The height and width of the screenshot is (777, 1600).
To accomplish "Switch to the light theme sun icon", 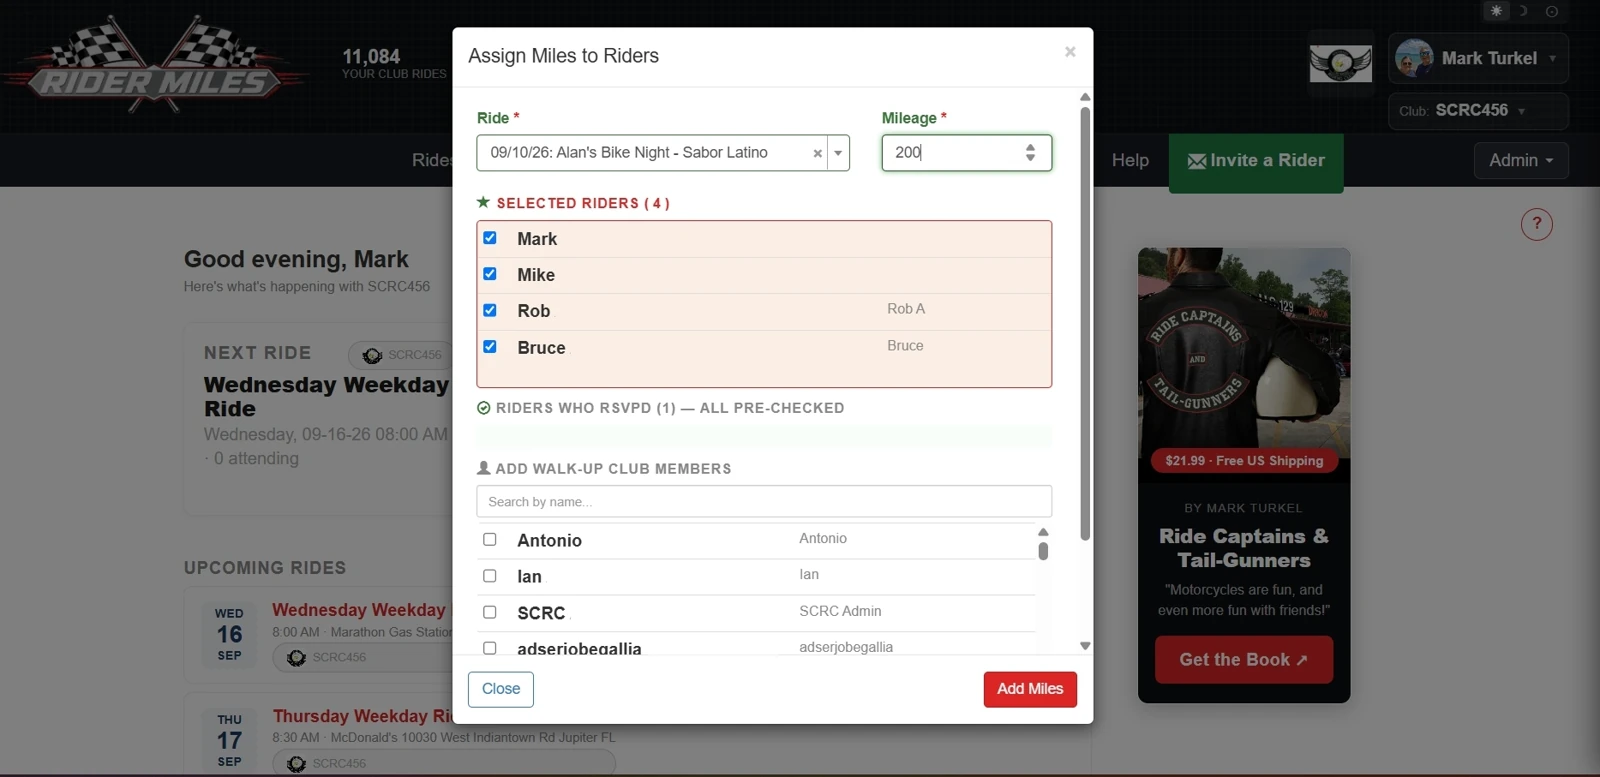I will tap(1496, 11).
